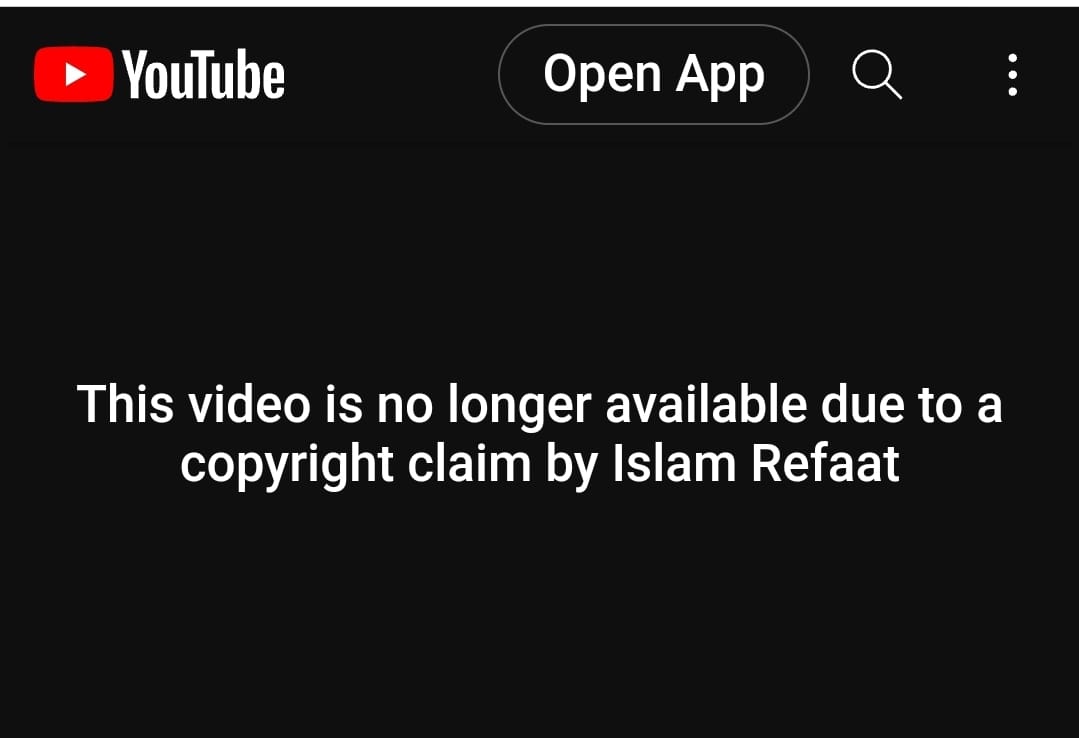Screen dimensions: 1079x738
Task: Click the magnifier icon beside Open App
Action: click(877, 74)
